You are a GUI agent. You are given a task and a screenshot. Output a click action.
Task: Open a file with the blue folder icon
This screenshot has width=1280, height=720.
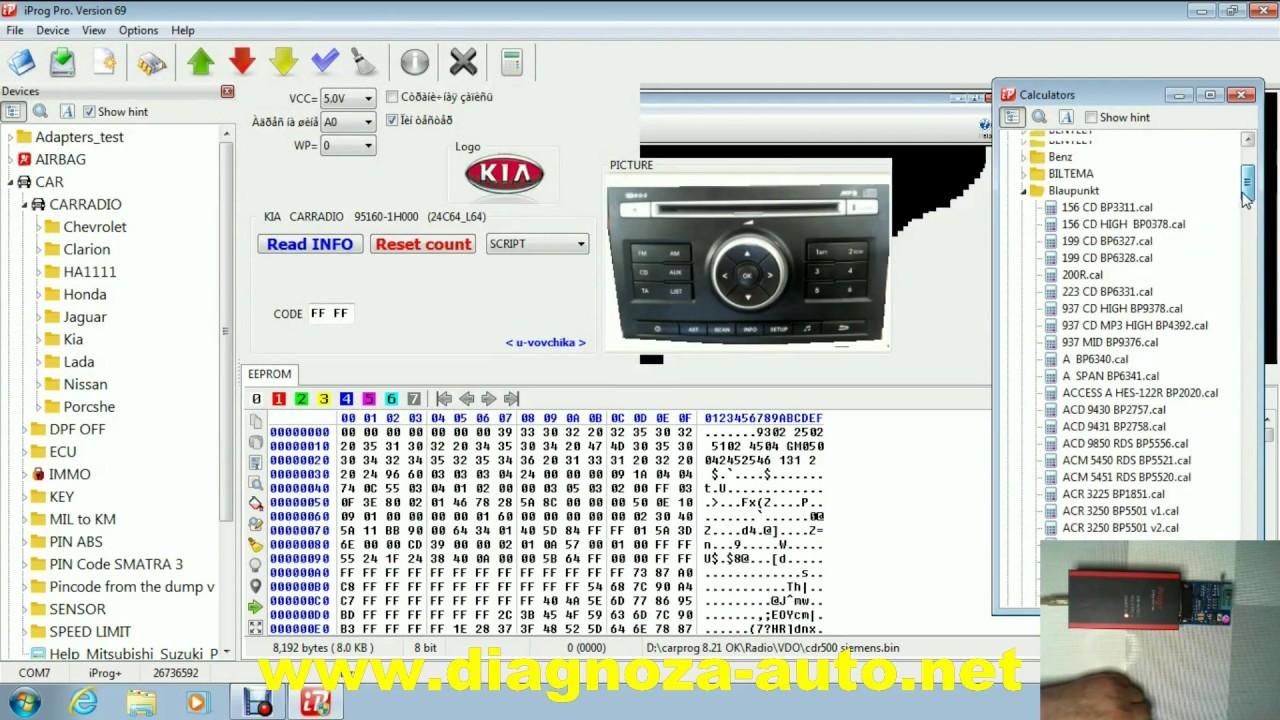pyautogui.click(x=22, y=62)
